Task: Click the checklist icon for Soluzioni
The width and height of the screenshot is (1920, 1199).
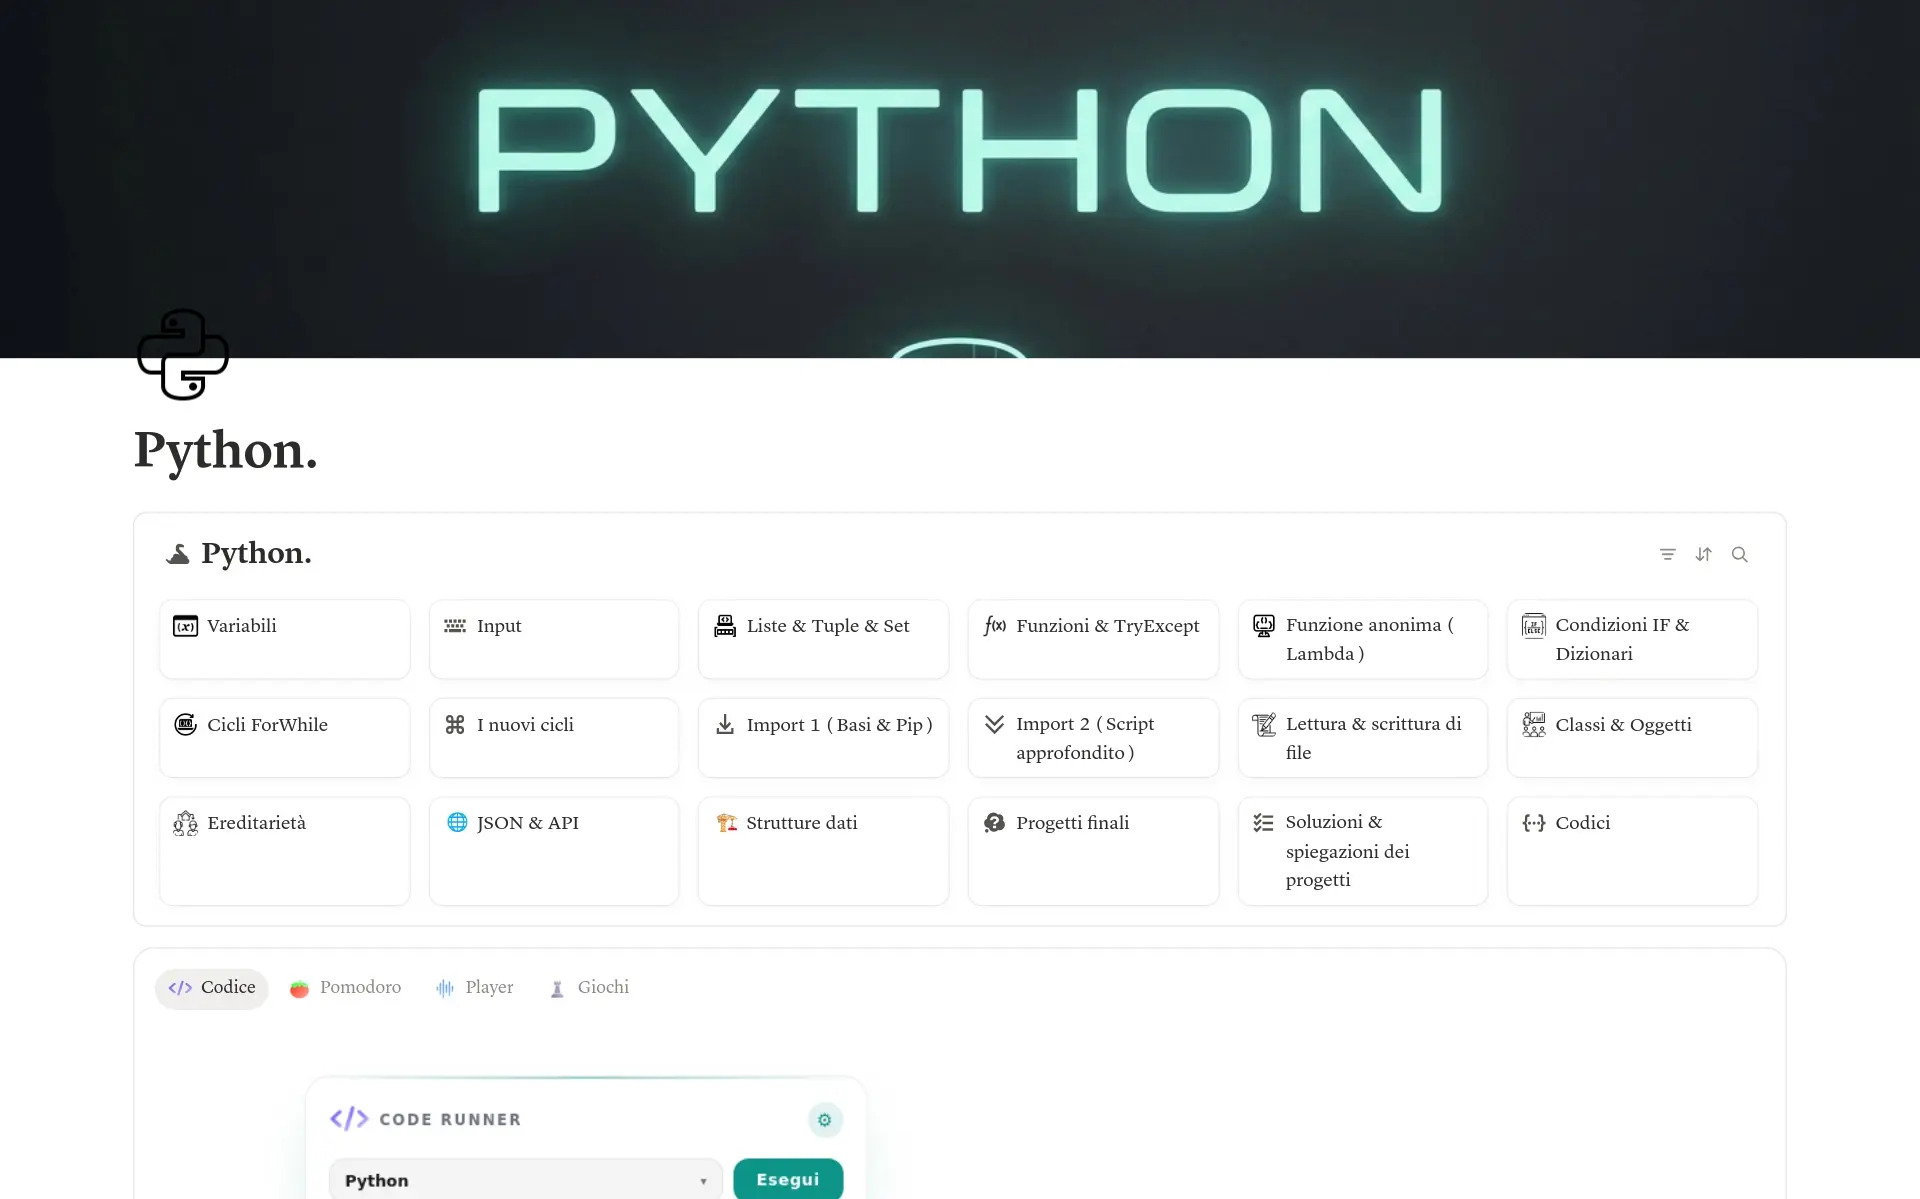Action: click(1264, 823)
